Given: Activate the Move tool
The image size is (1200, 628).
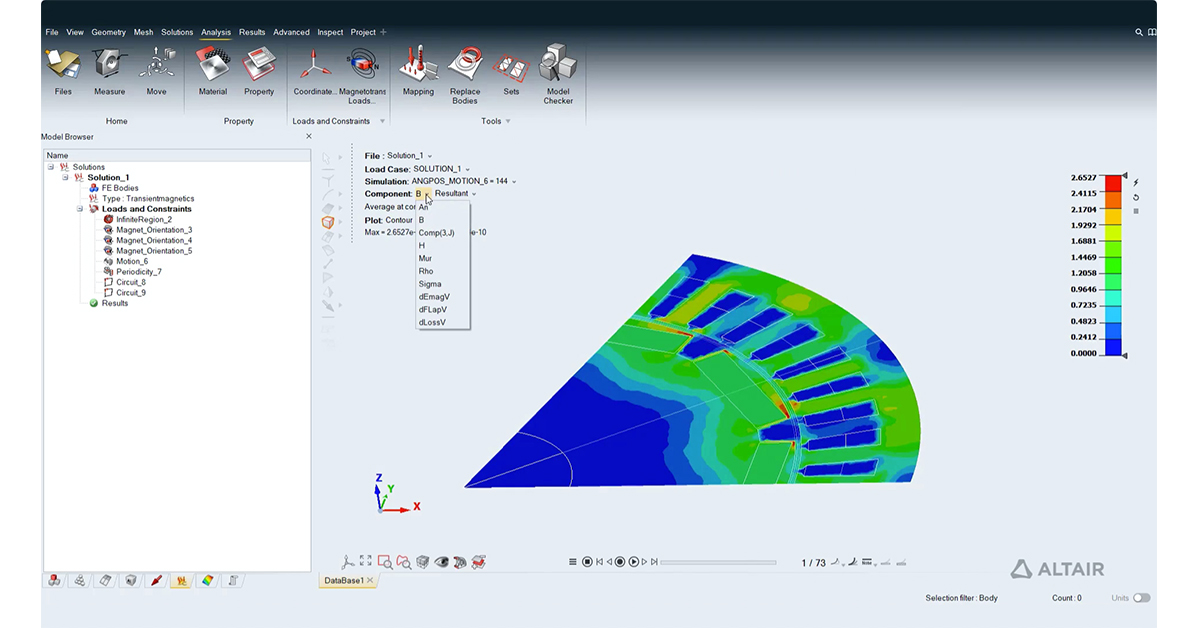Looking at the screenshot, I should [x=156, y=70].
